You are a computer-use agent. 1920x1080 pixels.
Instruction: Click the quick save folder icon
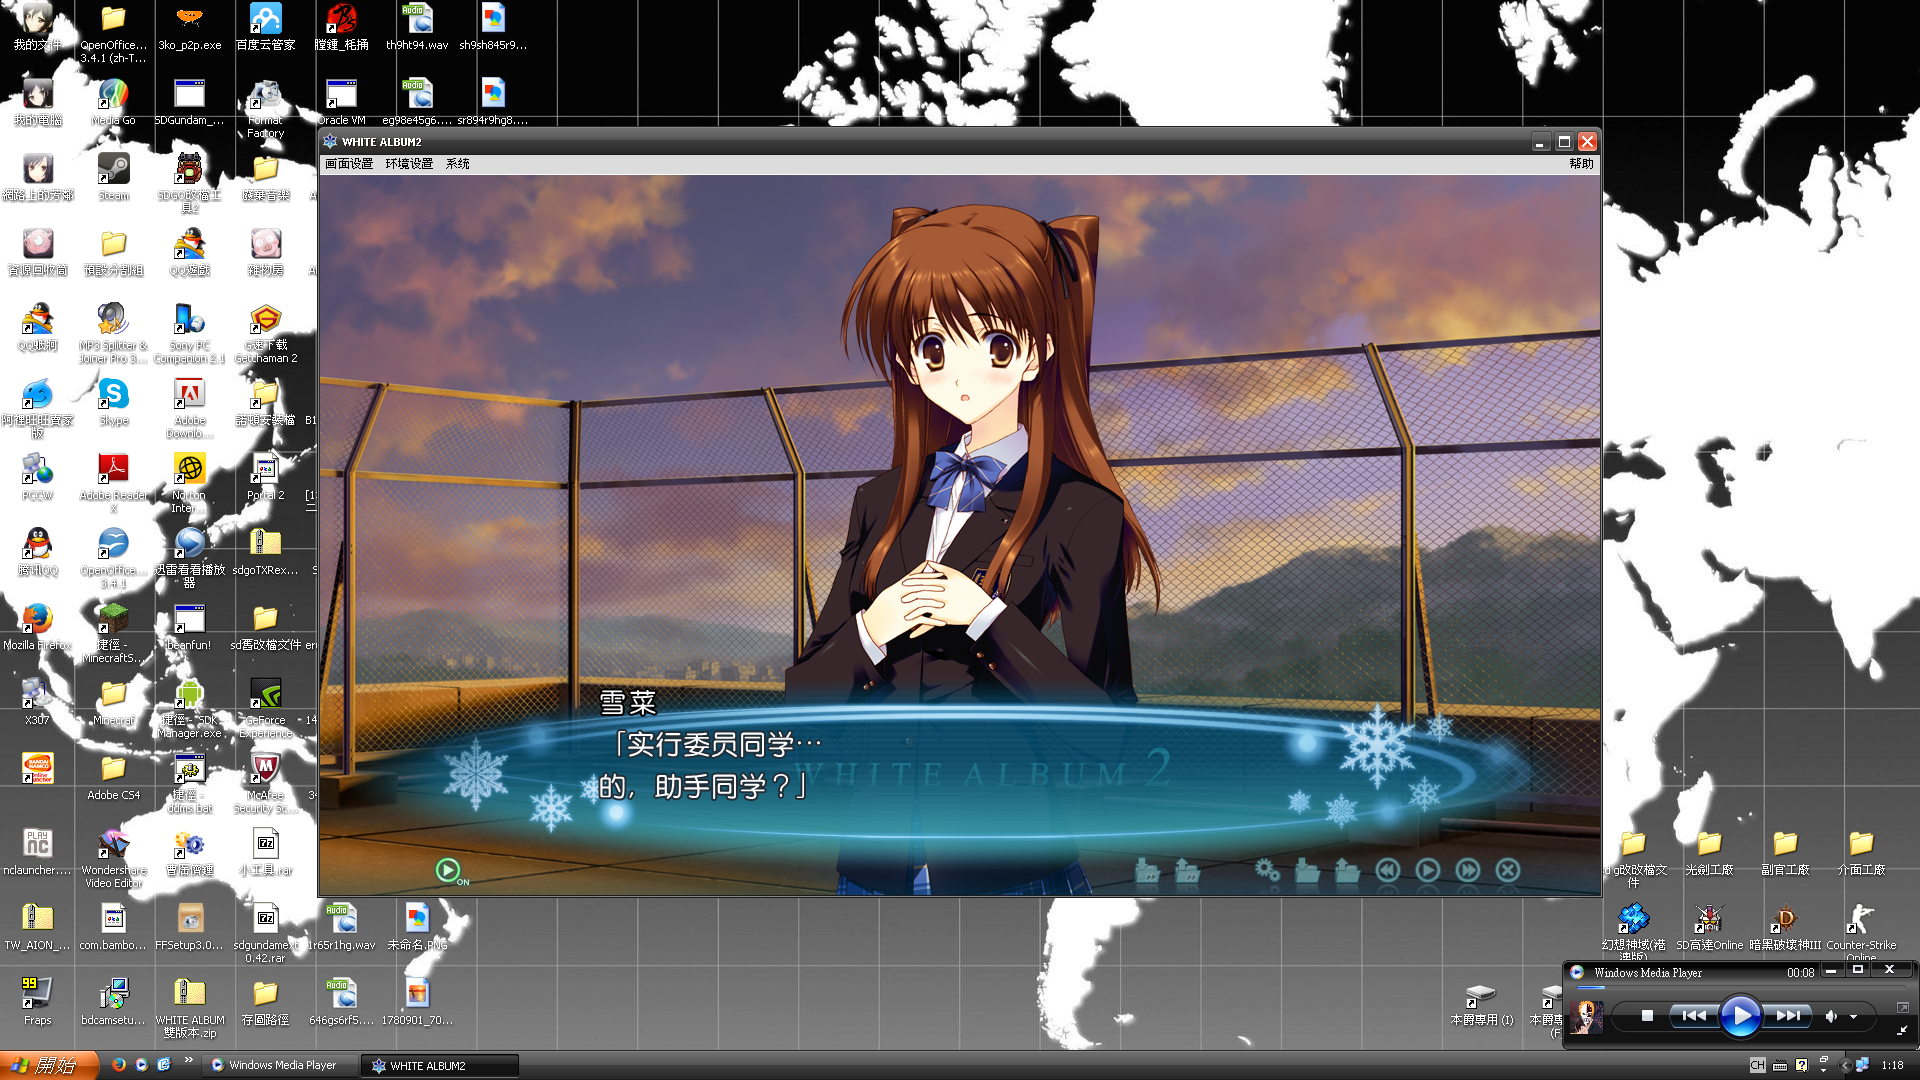[1147, 871]
